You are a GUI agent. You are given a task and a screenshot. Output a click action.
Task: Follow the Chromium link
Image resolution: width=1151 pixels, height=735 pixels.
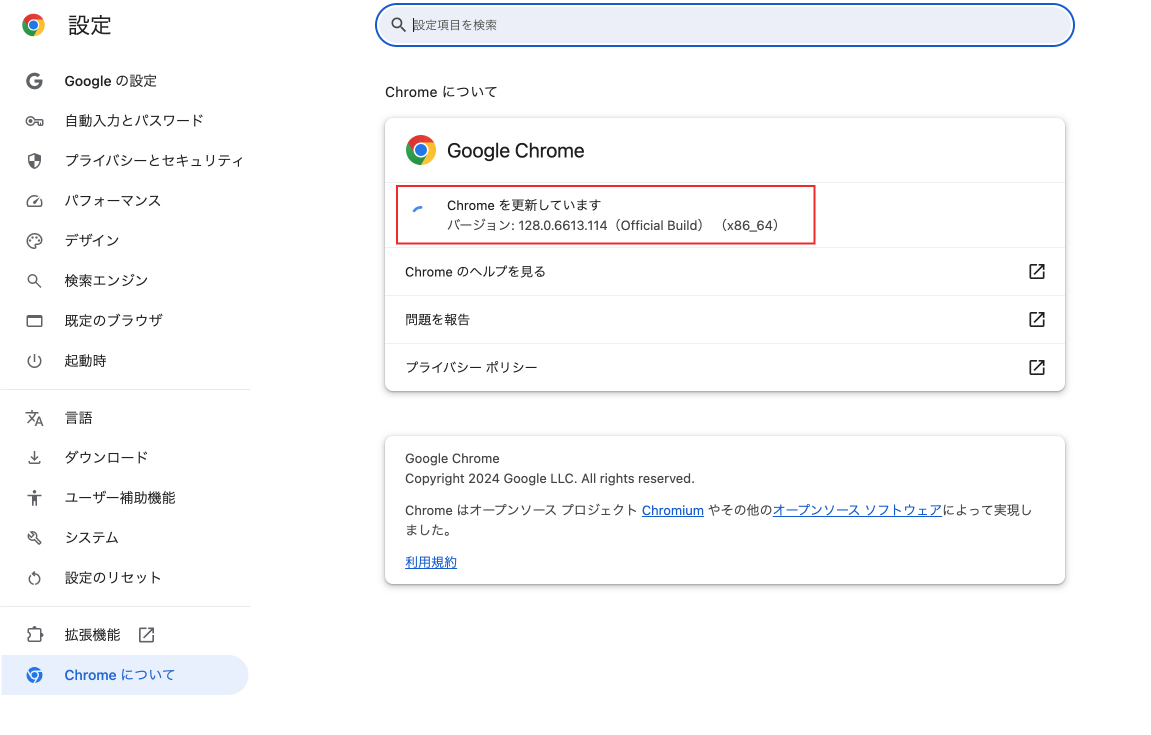coord(672,510)
